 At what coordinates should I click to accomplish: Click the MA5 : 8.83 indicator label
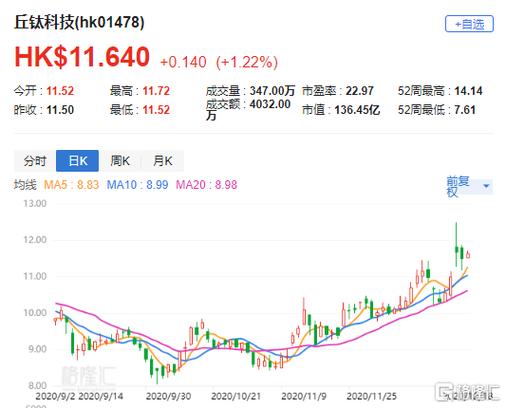(x=71, y=185)
